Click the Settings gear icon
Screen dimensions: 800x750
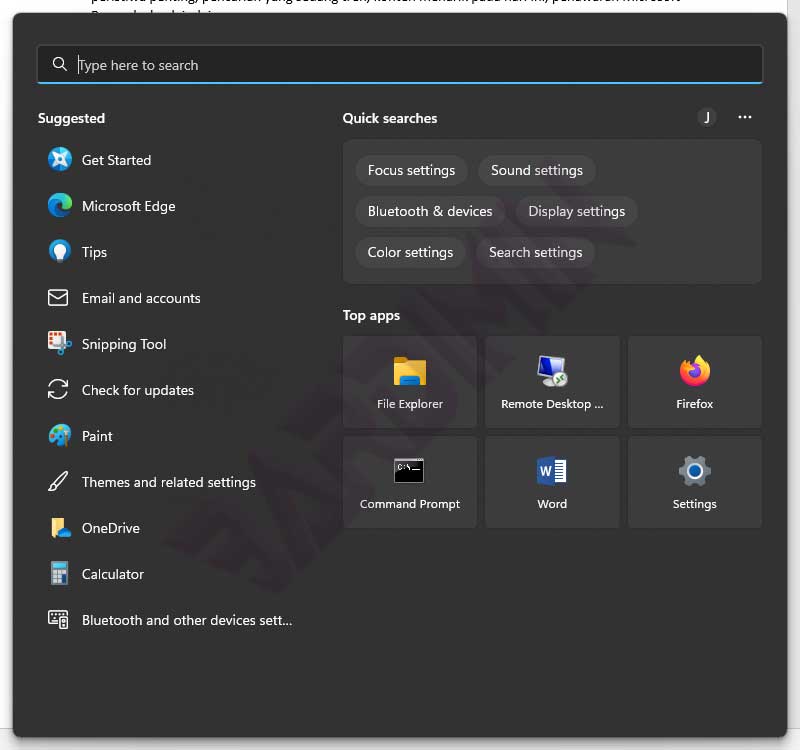(x=694, y=471)
